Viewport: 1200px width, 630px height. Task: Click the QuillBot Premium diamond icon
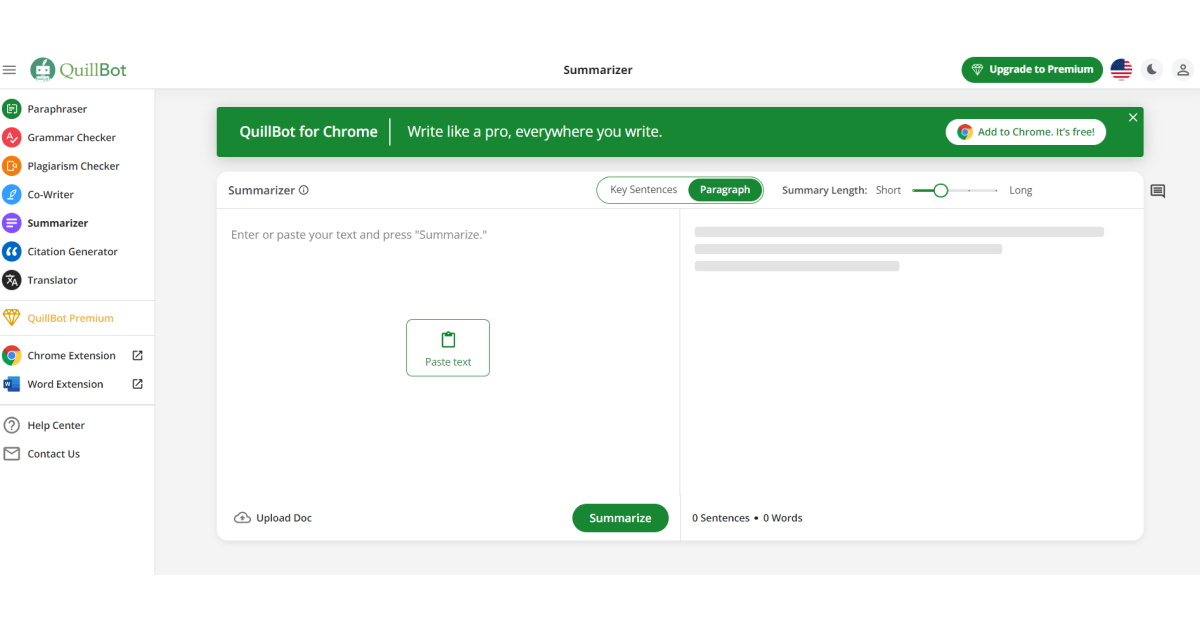tap(12, 318)
